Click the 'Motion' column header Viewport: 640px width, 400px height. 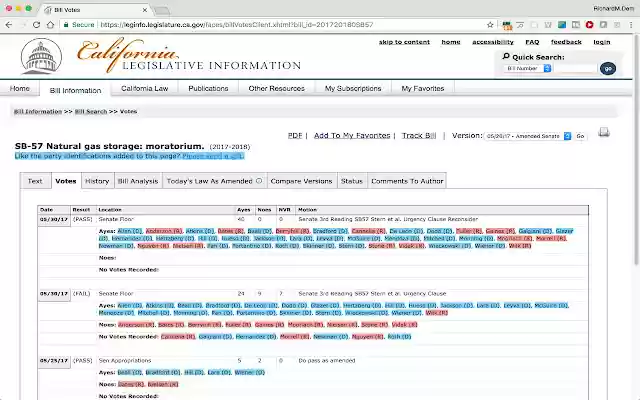tap(307, 210)
